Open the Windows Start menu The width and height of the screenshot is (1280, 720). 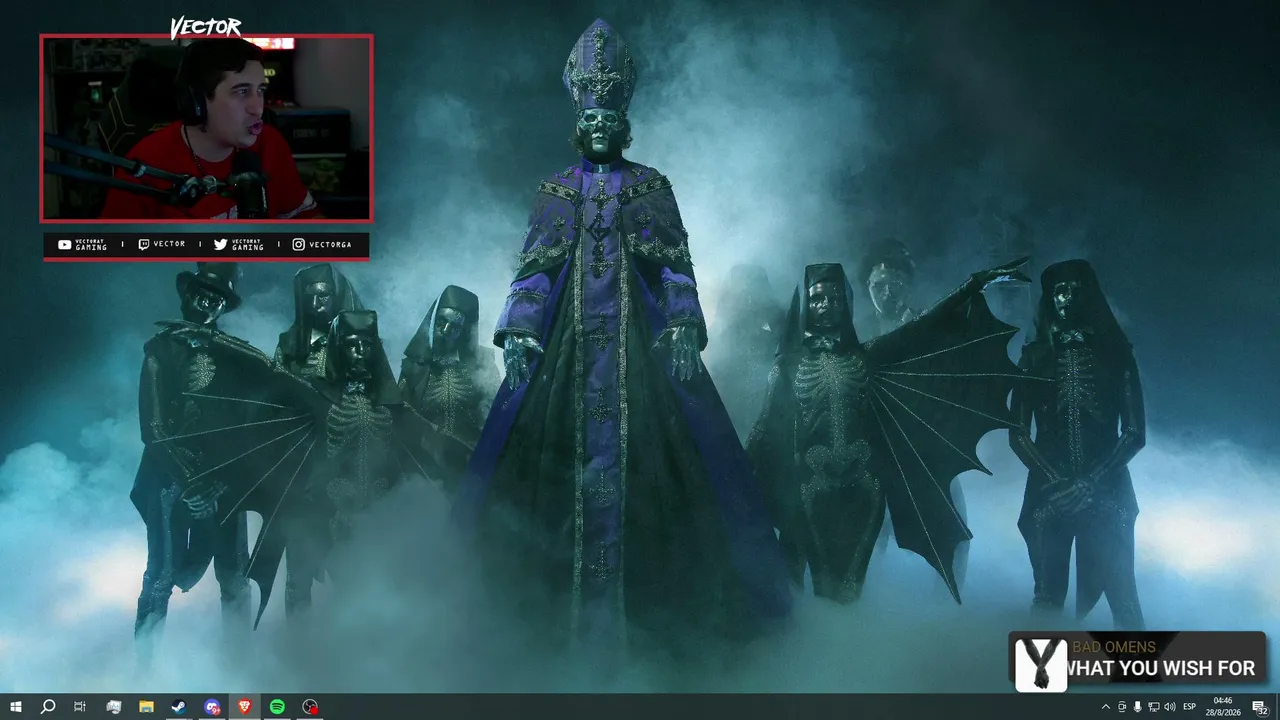click(x=16, y=707)
